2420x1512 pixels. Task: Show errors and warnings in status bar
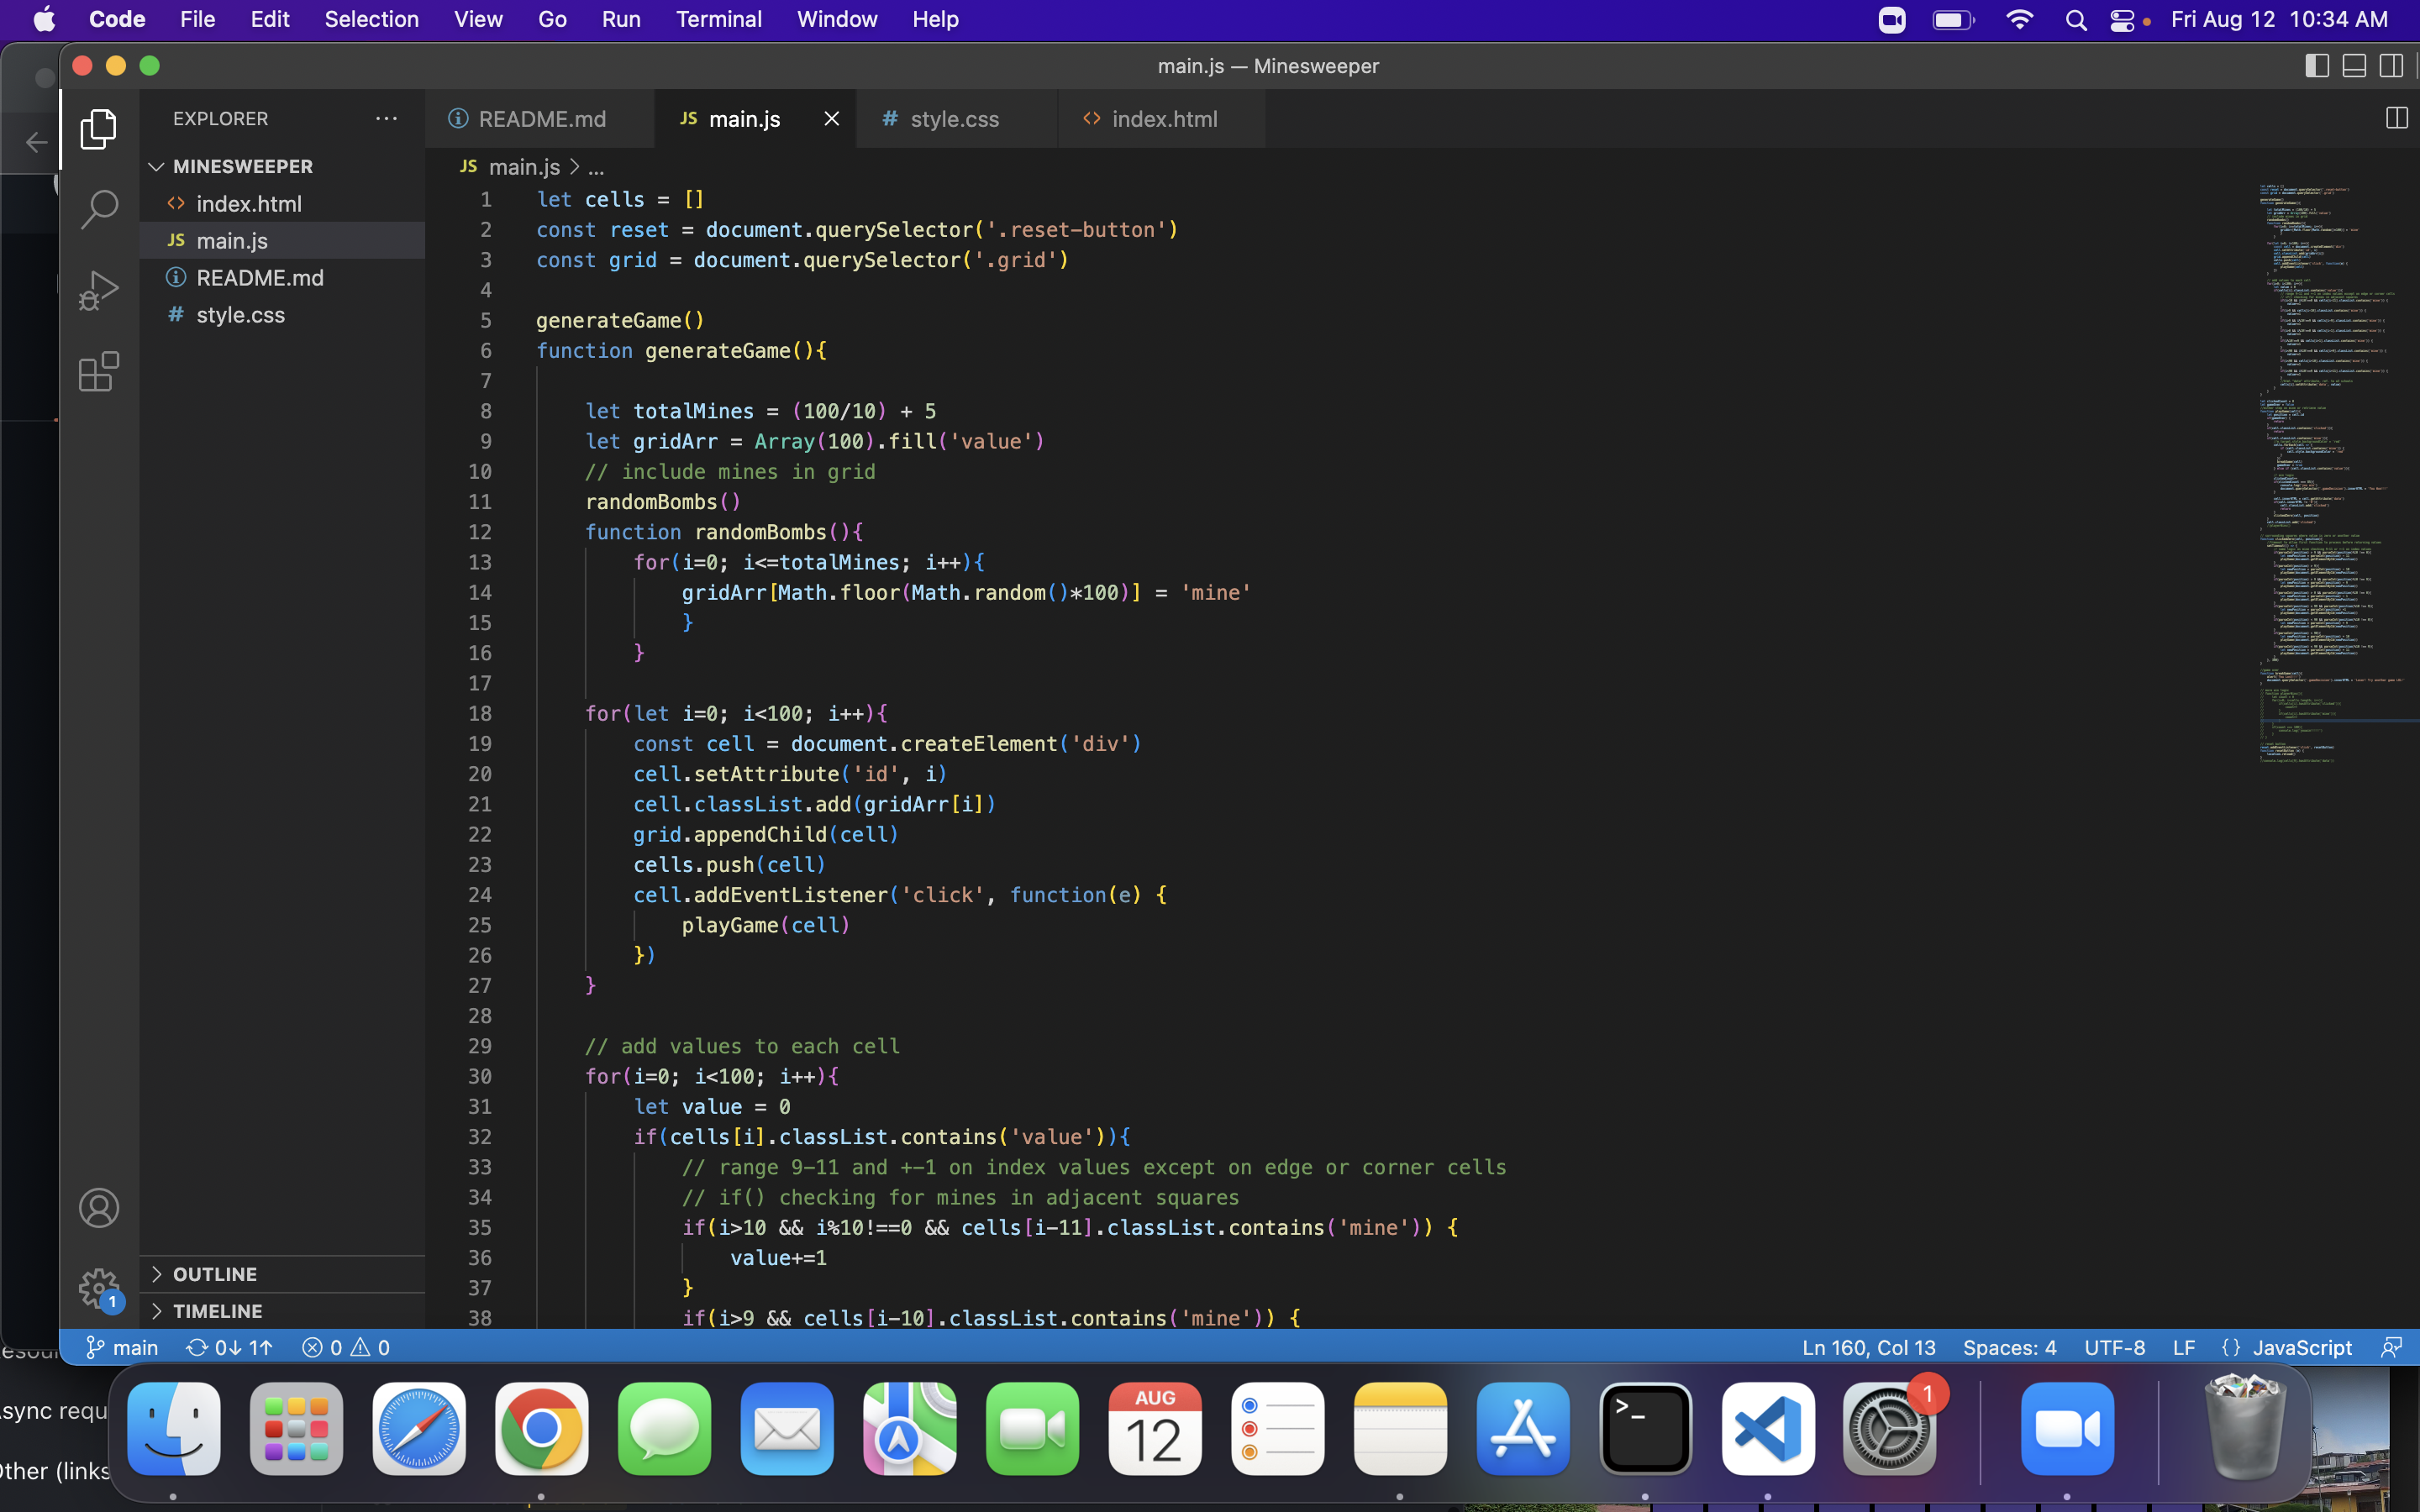coord(346,1347)
